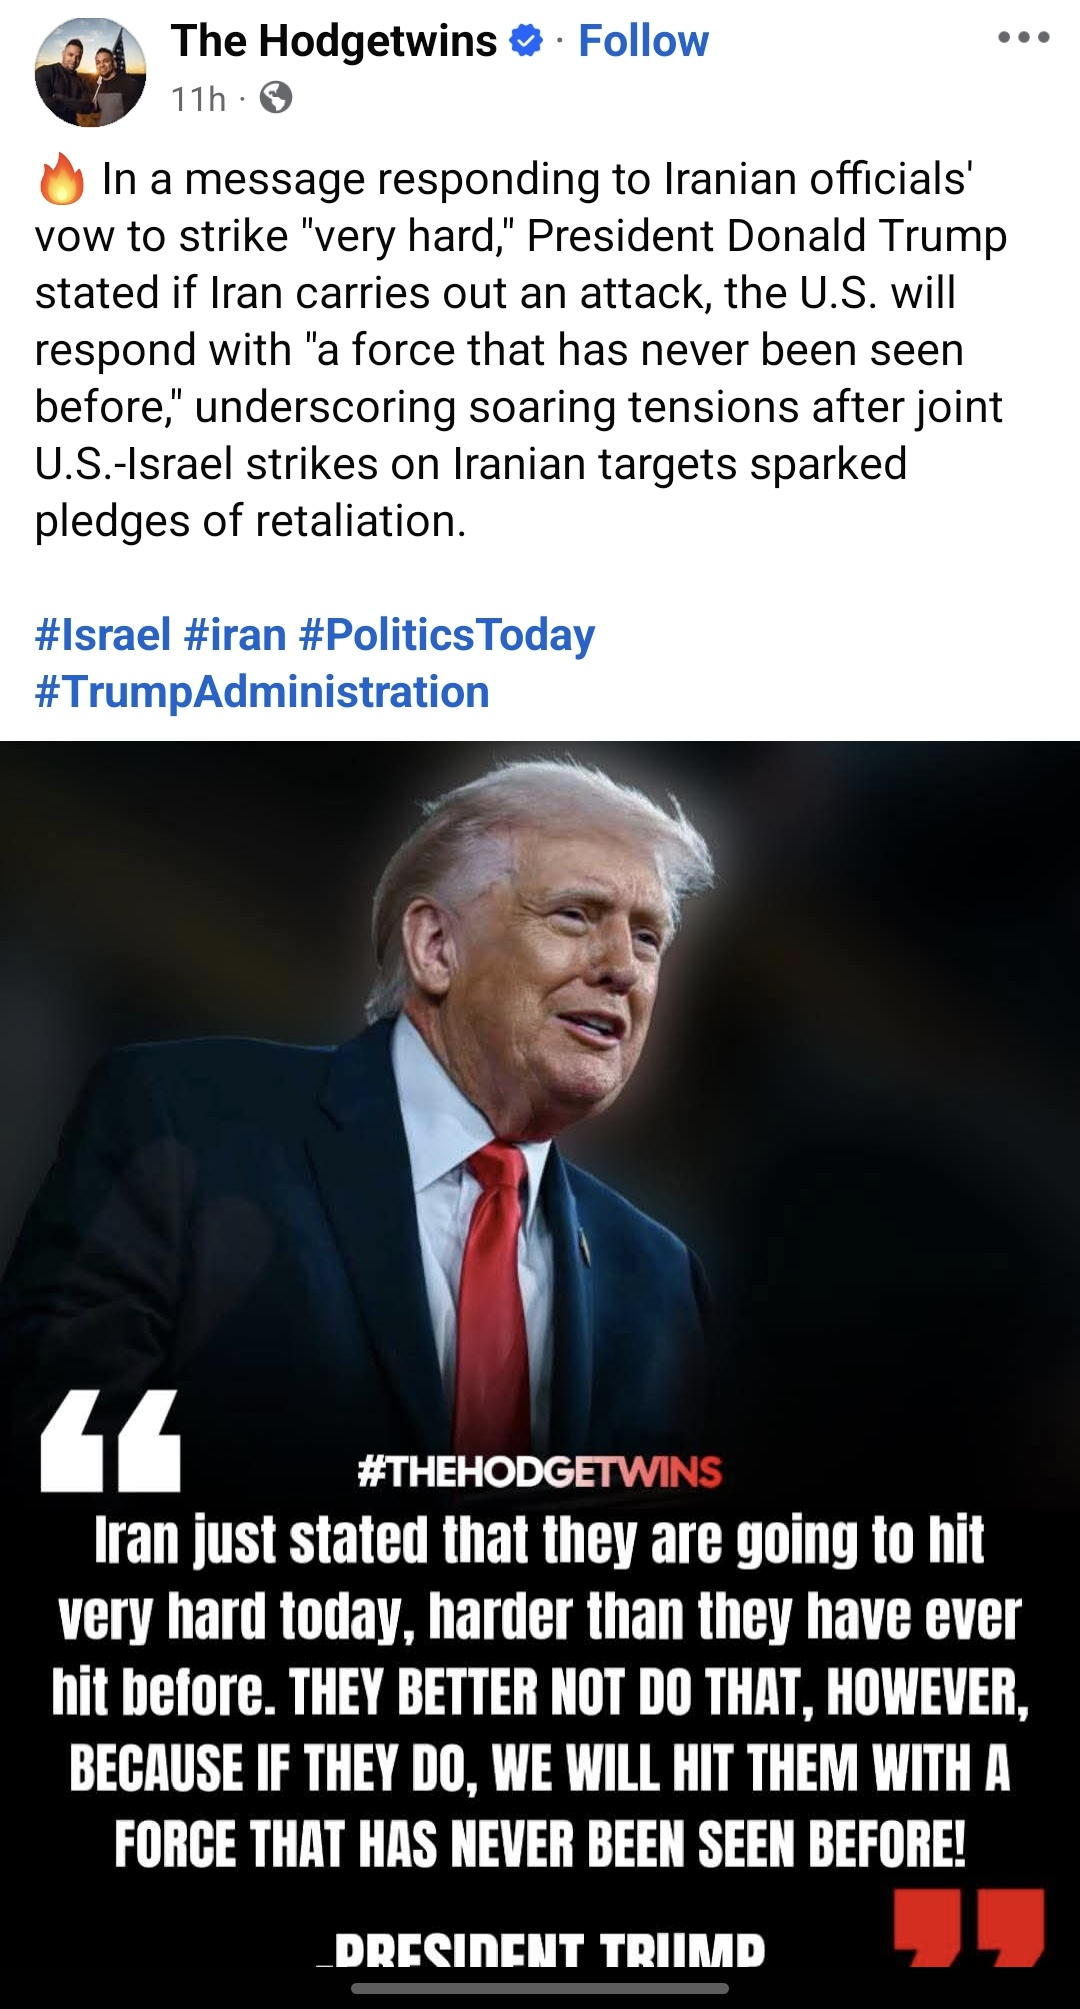Open the #TrumpAdministration hashtag
This screenshot has width=1080, height=2009.
coord(262,692)
